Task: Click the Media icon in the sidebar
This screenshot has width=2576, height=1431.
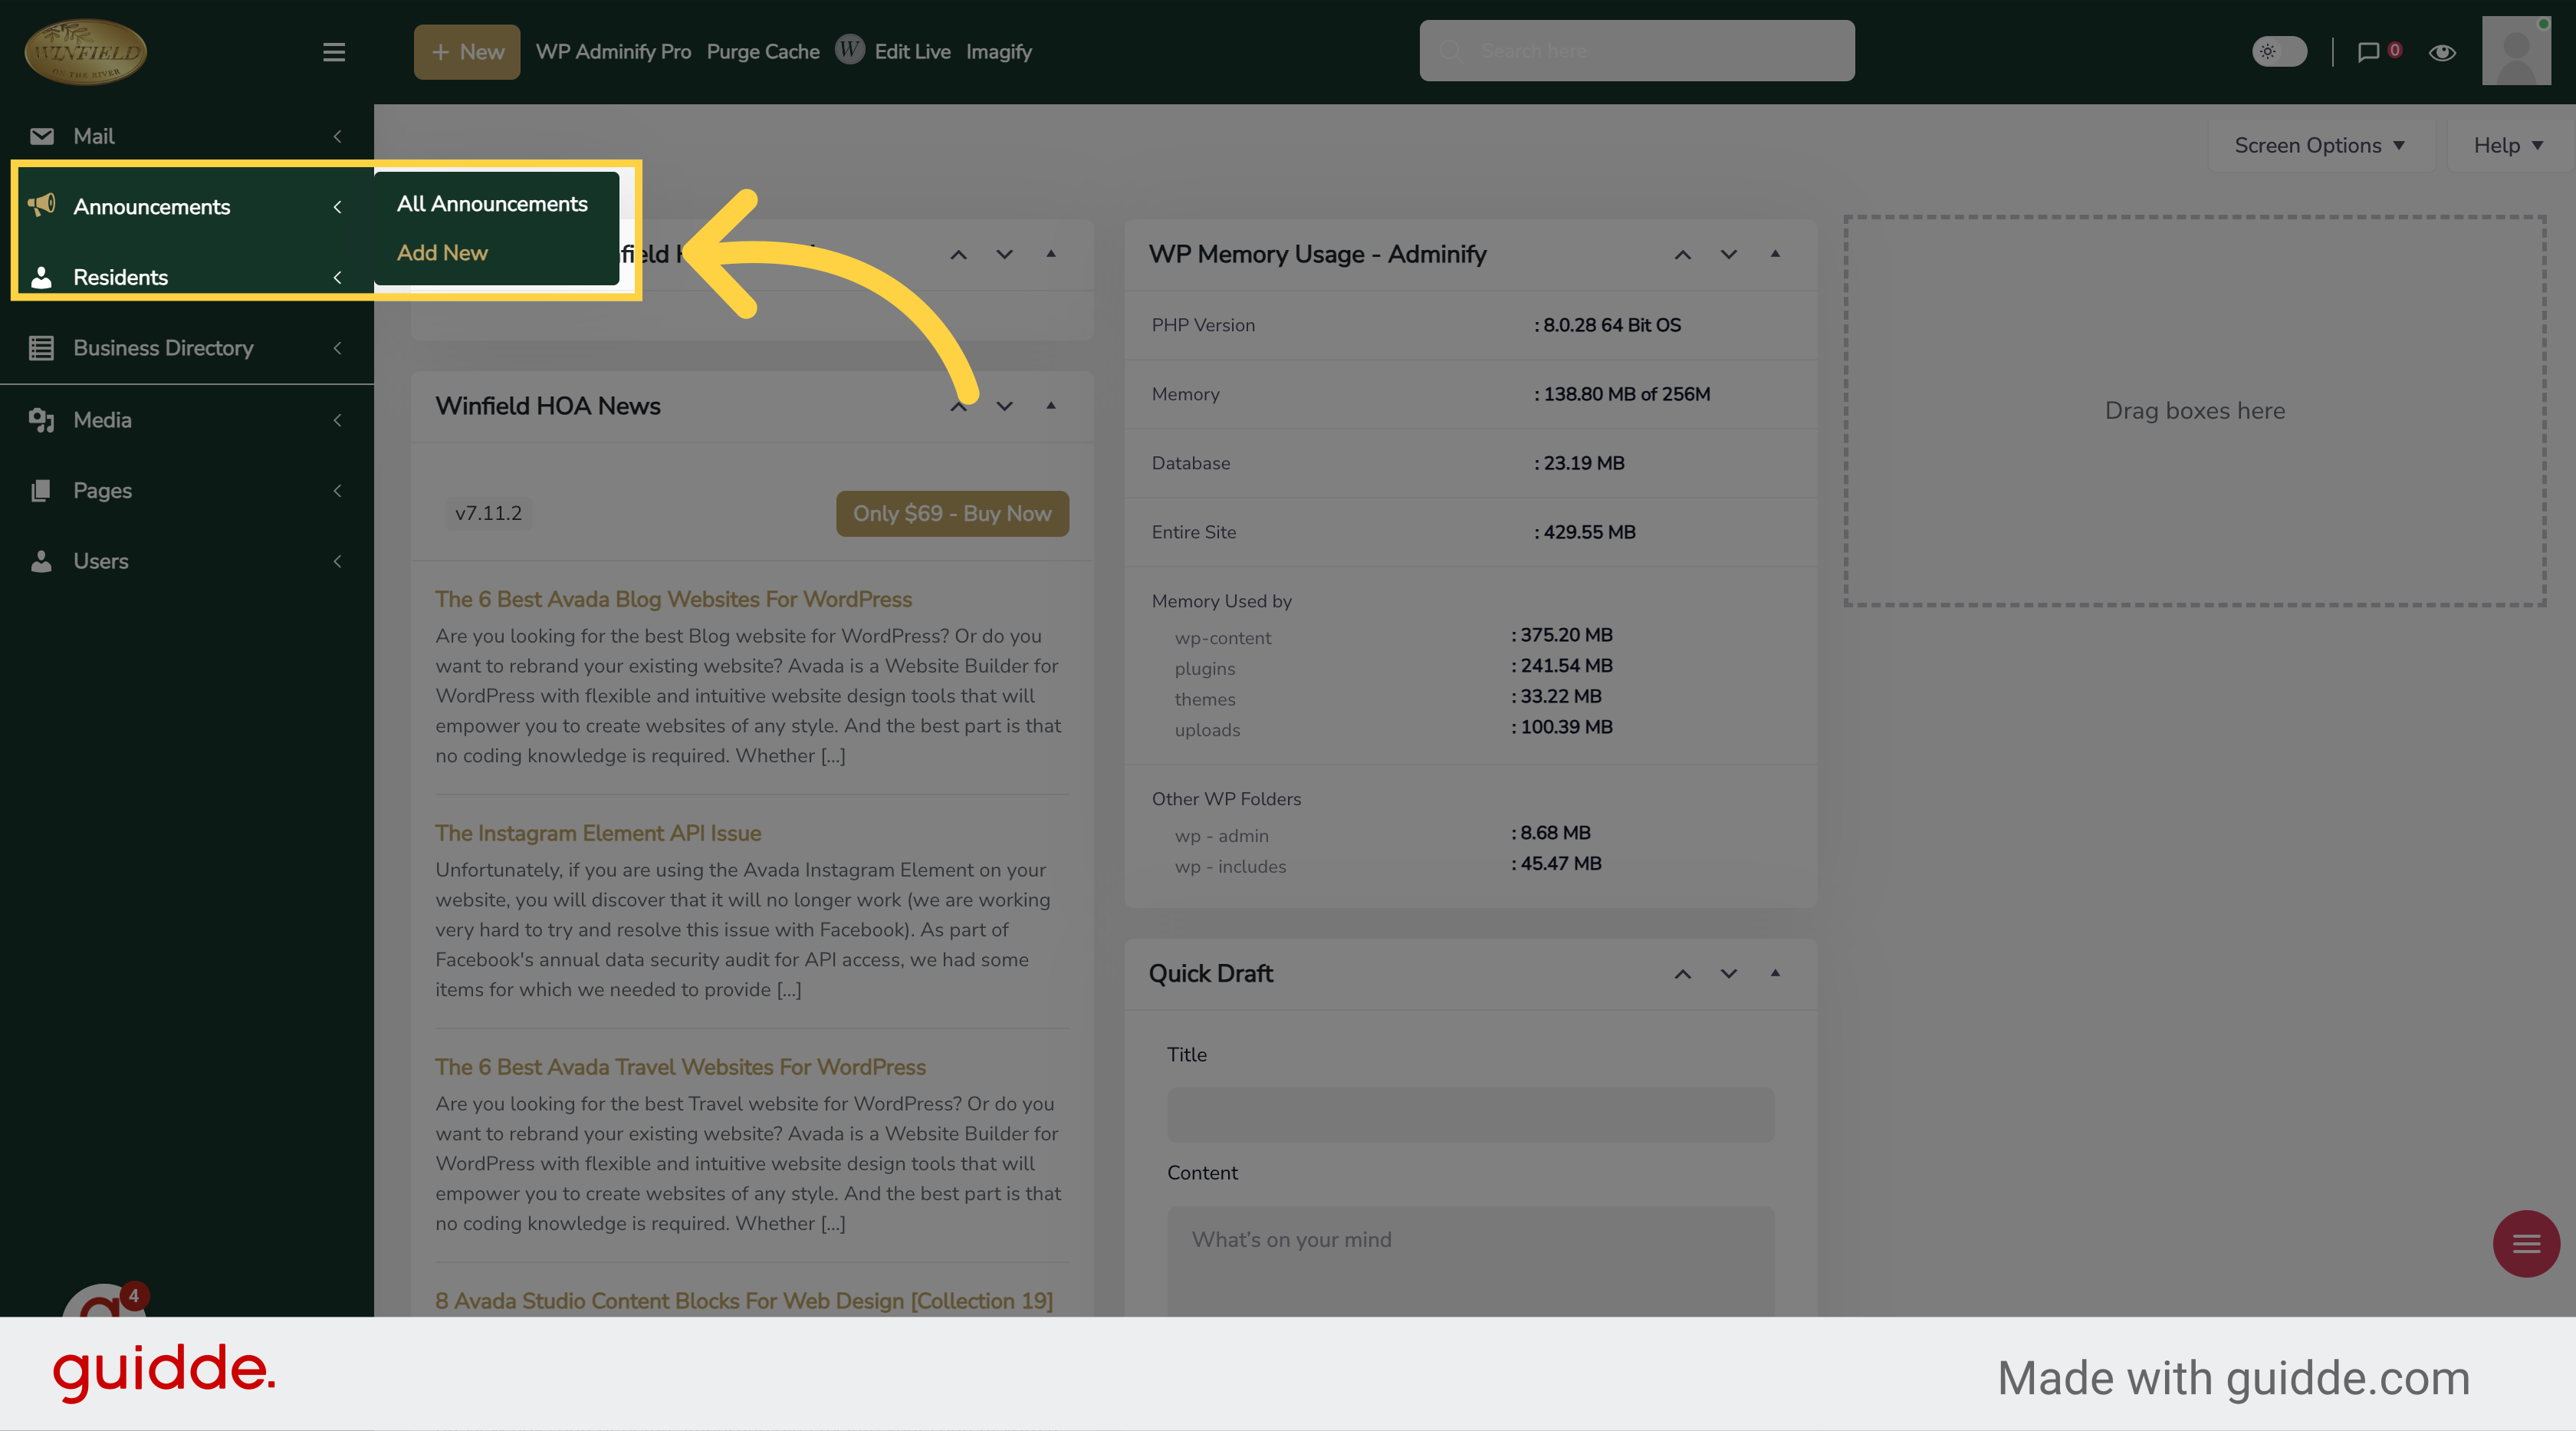Action: (x=41, y=420)
